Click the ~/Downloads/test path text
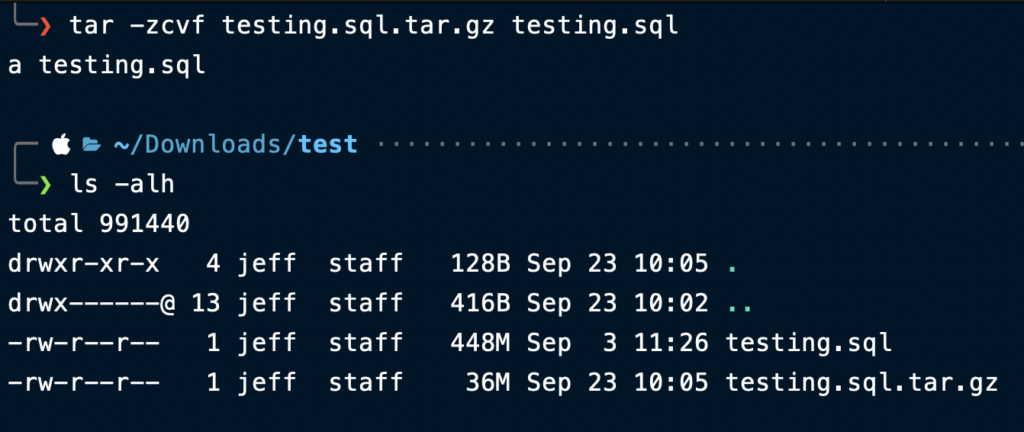This screenshot has height=432, width=1024. pyautogui.click(x=235, y=145)
